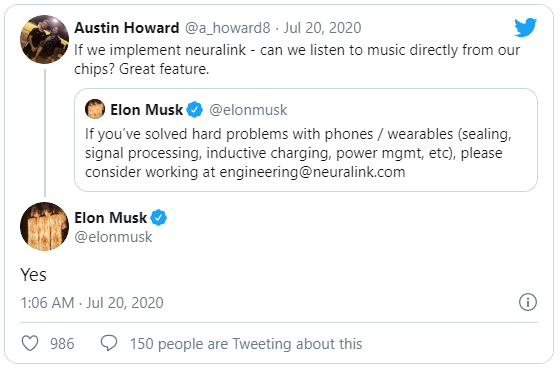The image size is (560, 370).
Task: Open @elonmusk handle under main tweet name
Action: click(113, 237)
